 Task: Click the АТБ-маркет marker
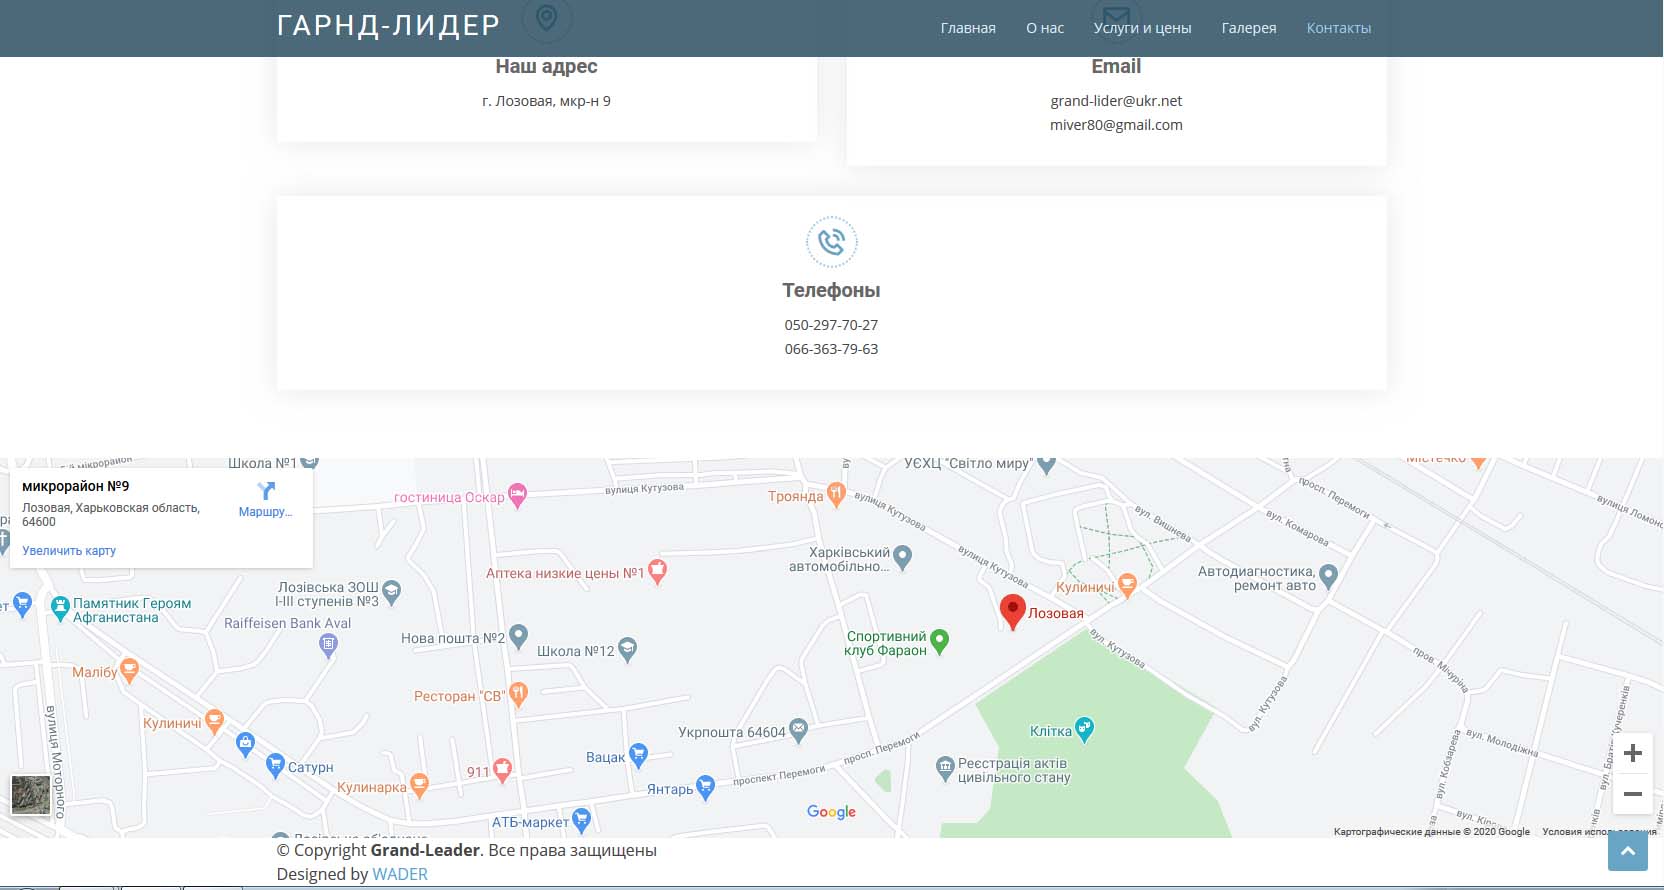click(581, 819)
